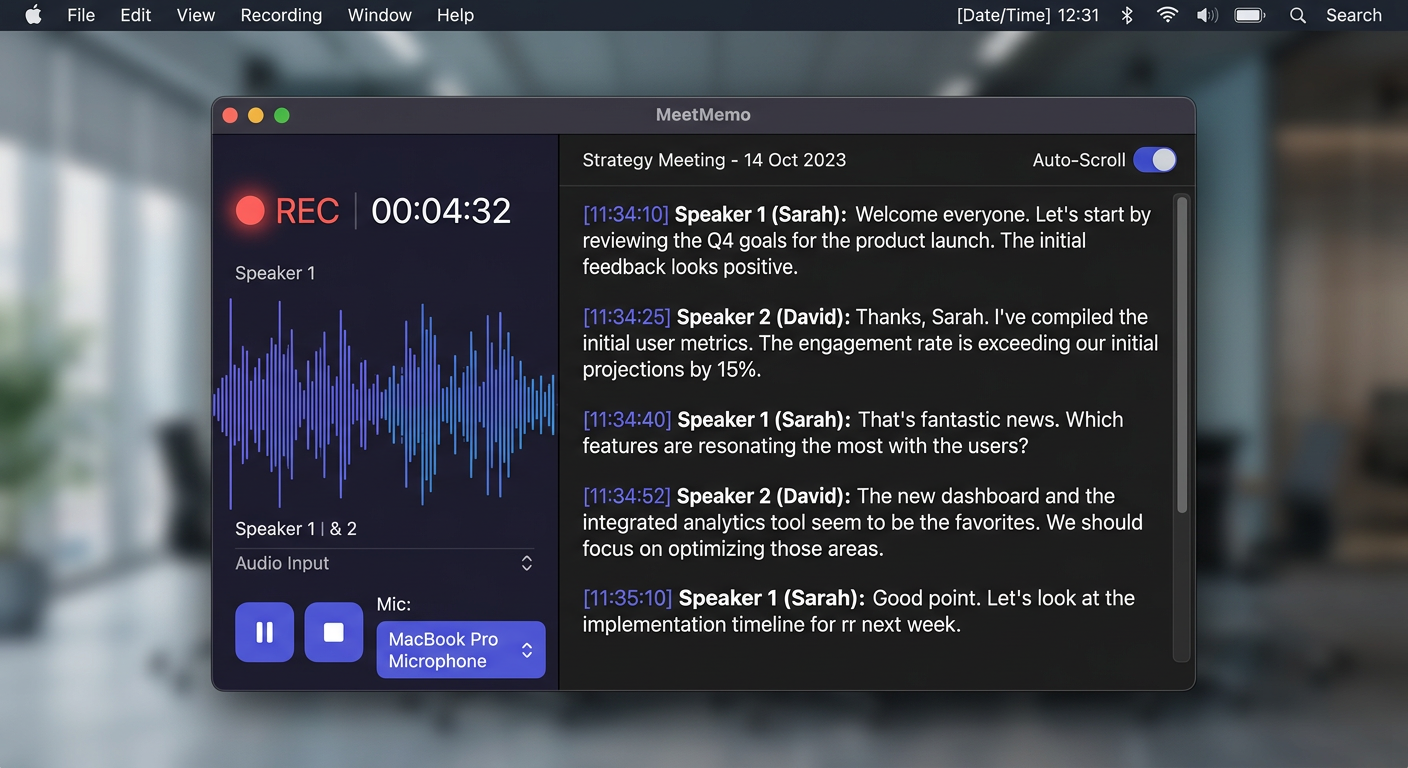1408x768 pixels.
Task: Click the transcript scrollbar
Action: [1181, 355]
